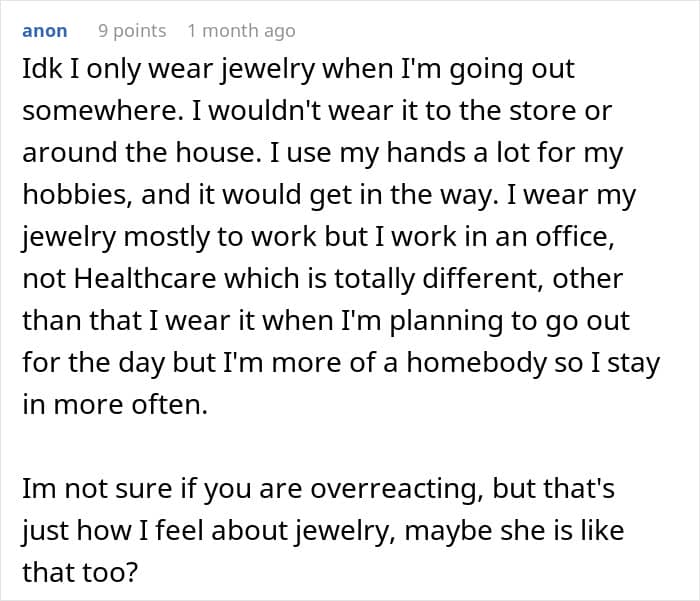Viewport: 700px width, 601px height.
Task: Click the phrase 'Im not sure'
Action: (x=97, y=488)
